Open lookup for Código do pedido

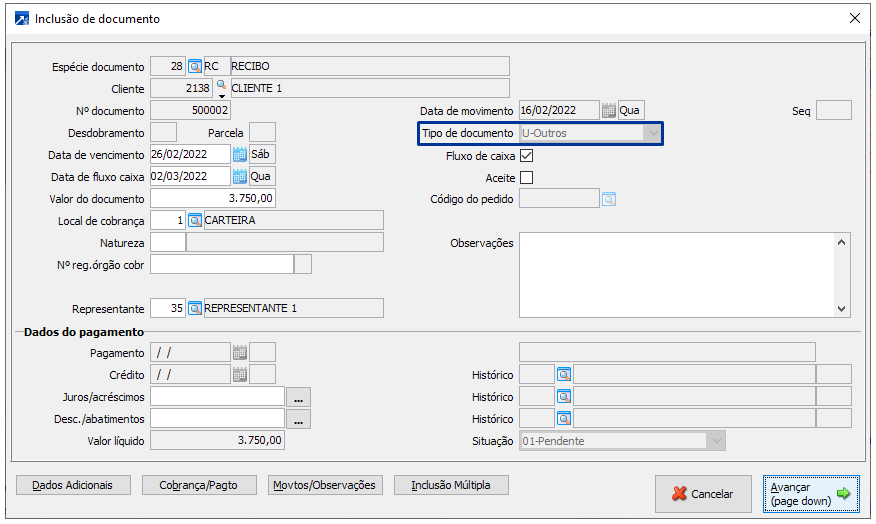609,199
